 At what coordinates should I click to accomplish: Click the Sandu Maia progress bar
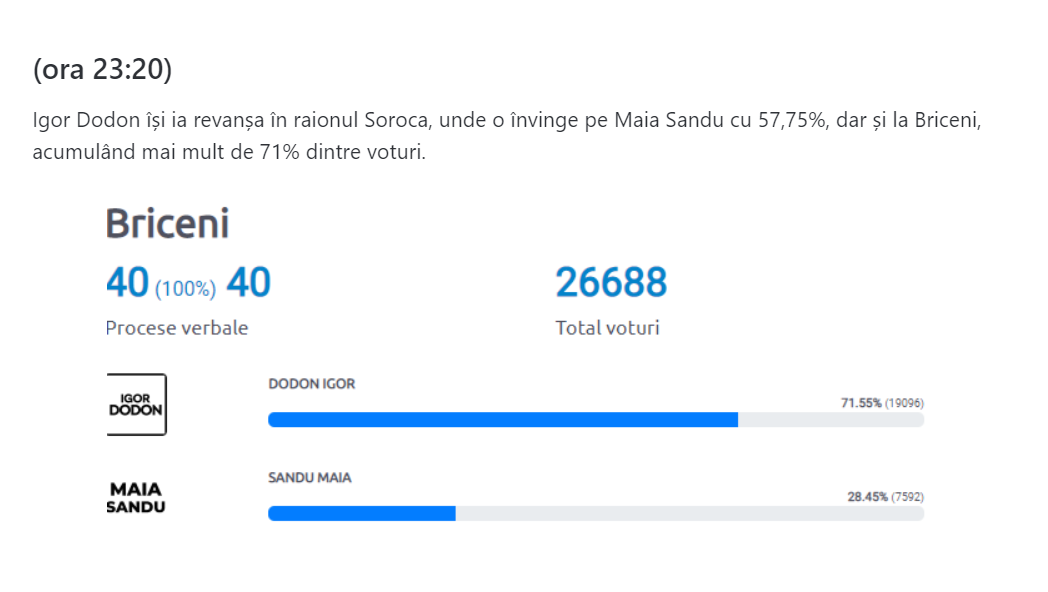point(596,513)
